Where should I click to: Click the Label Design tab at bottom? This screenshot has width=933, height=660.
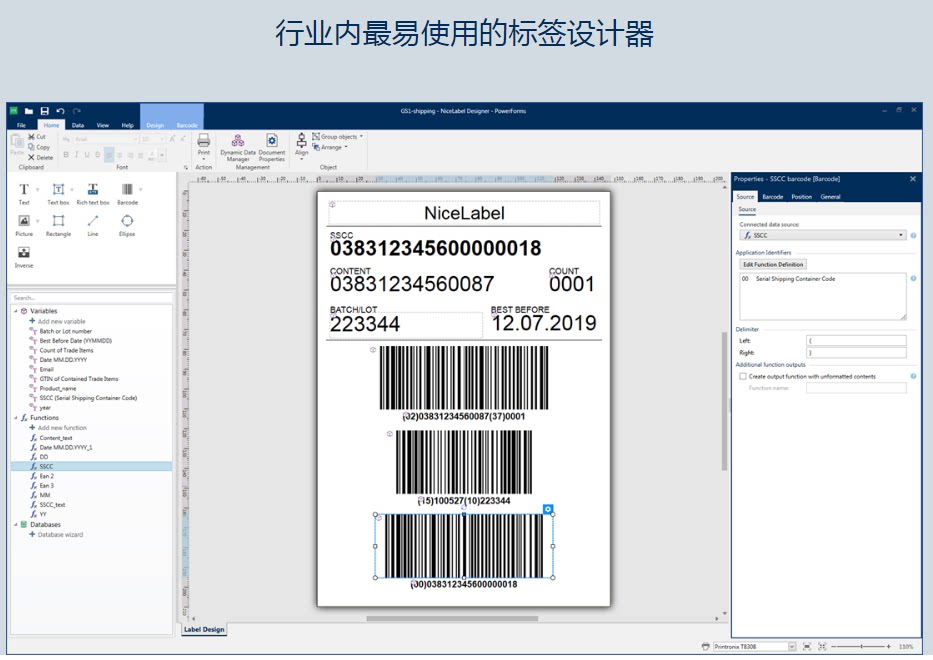coord(204,629)
